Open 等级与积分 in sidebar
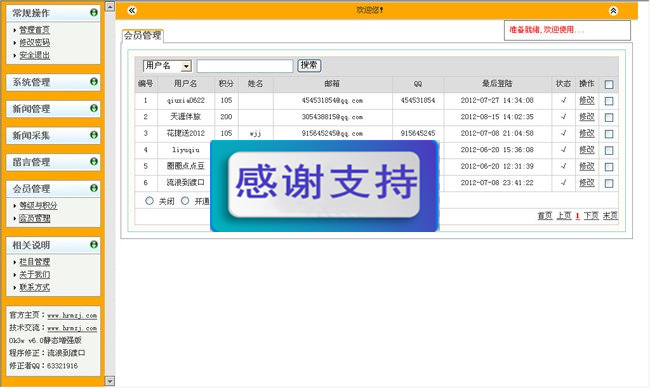Image resolution: width=650 pixels, height=388 pixels. (x=38, y=205)
